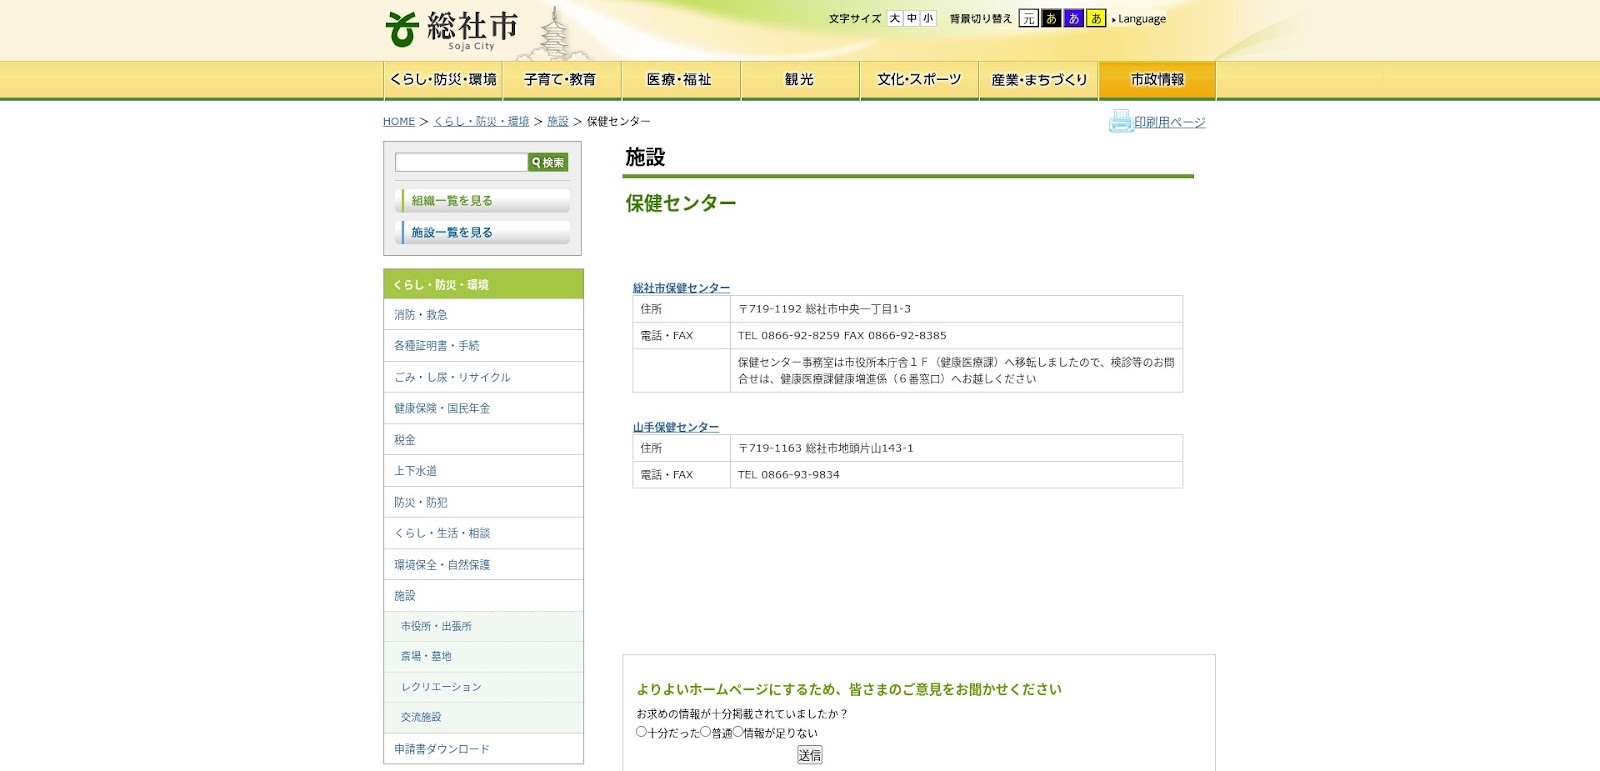Open ごみ・し尿・リサイクル in sidebar
Viewport: 1600px width, 771px height.
483,377
